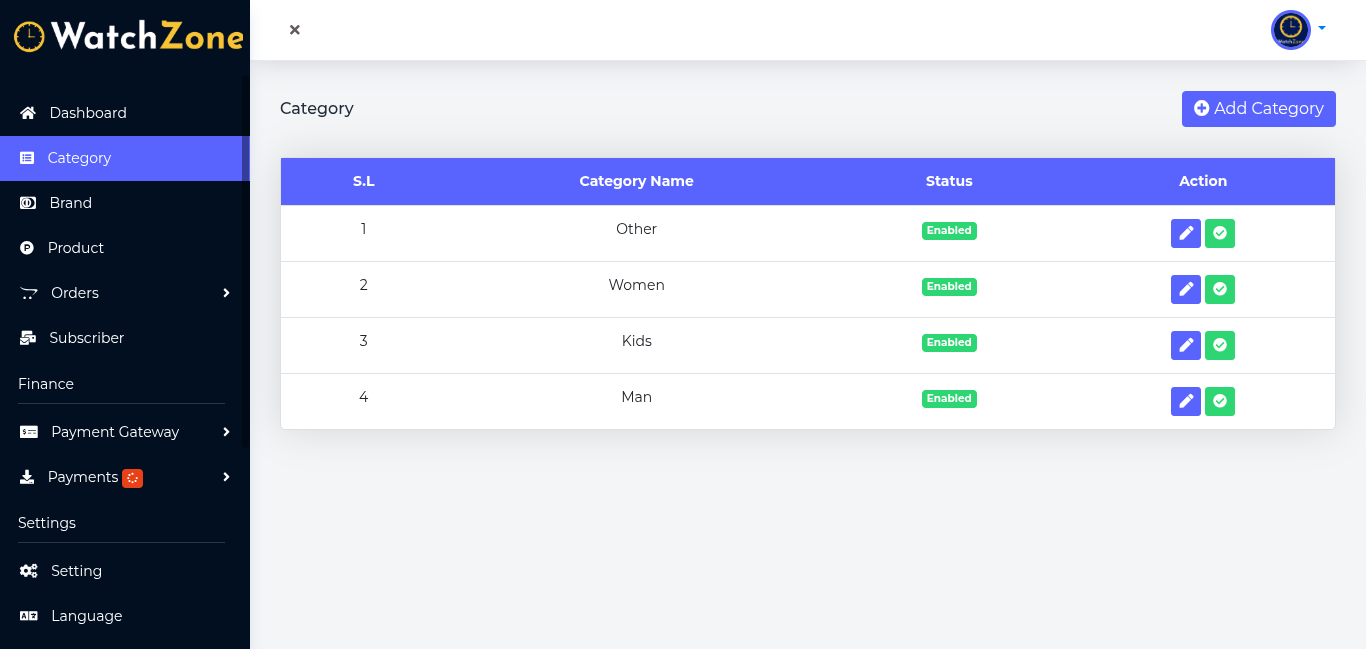Edit the Kids category via pencil icon
Screen dimensions: 1366x649
pos(1185,345)
